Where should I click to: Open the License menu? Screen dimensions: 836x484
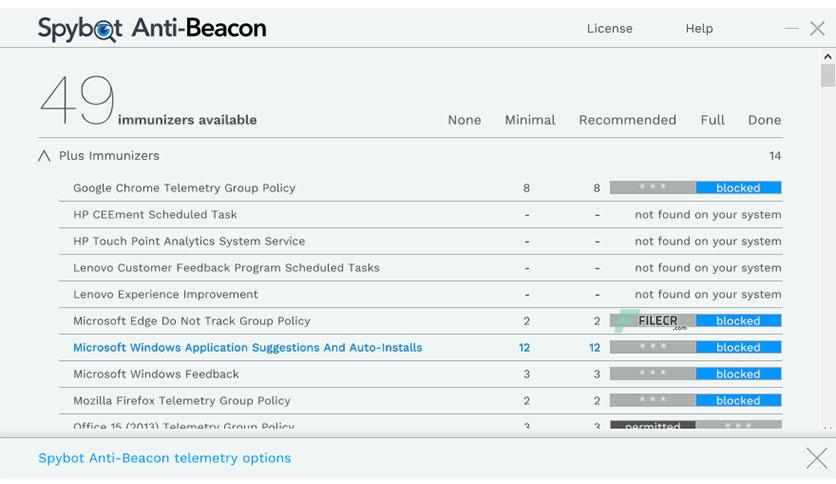pyautogui.click(x=609, y=28)
